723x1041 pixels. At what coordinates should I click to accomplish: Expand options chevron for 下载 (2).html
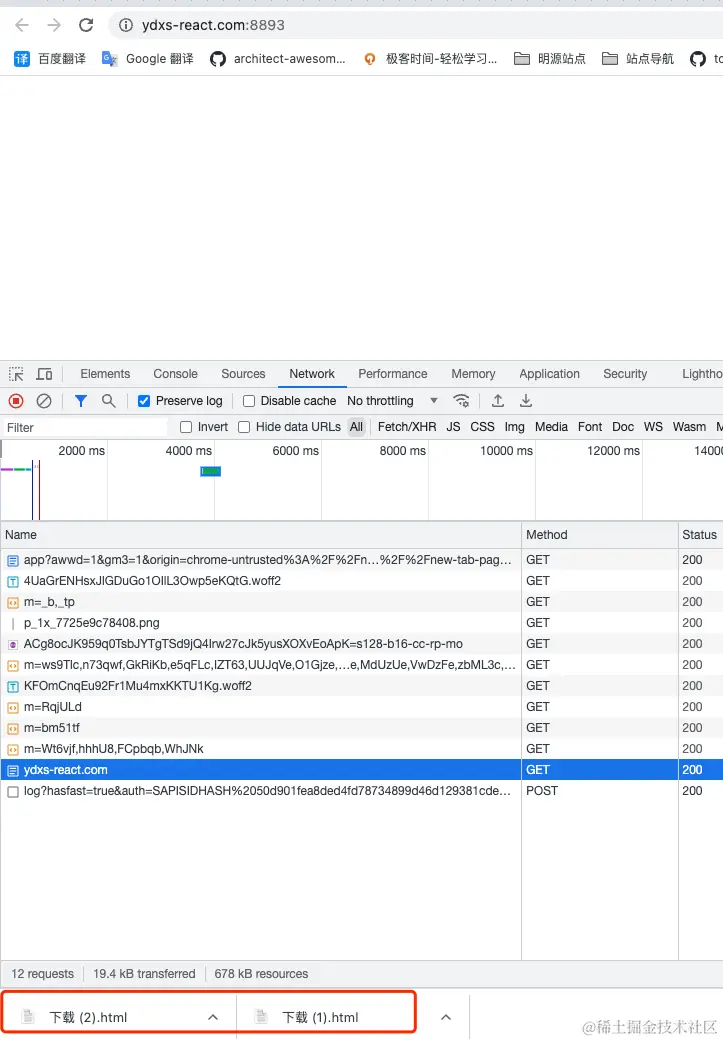(213, 1017)
